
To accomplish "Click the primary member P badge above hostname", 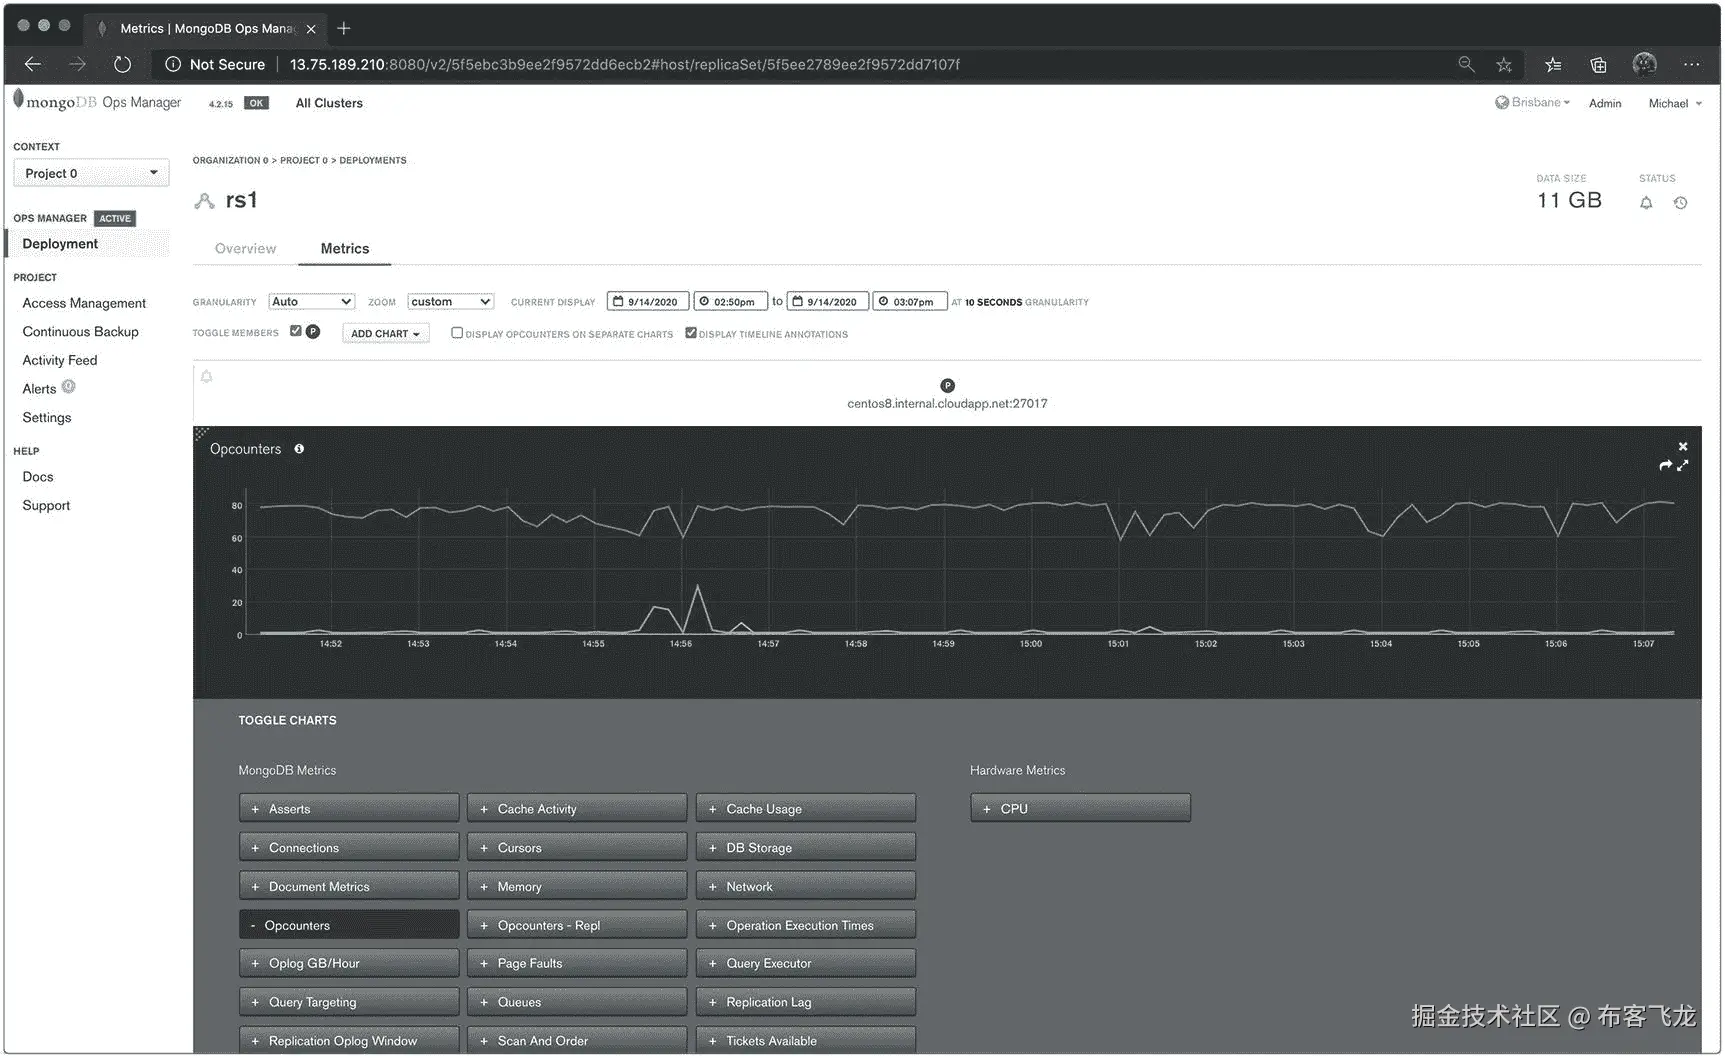I will coord(948,386).
